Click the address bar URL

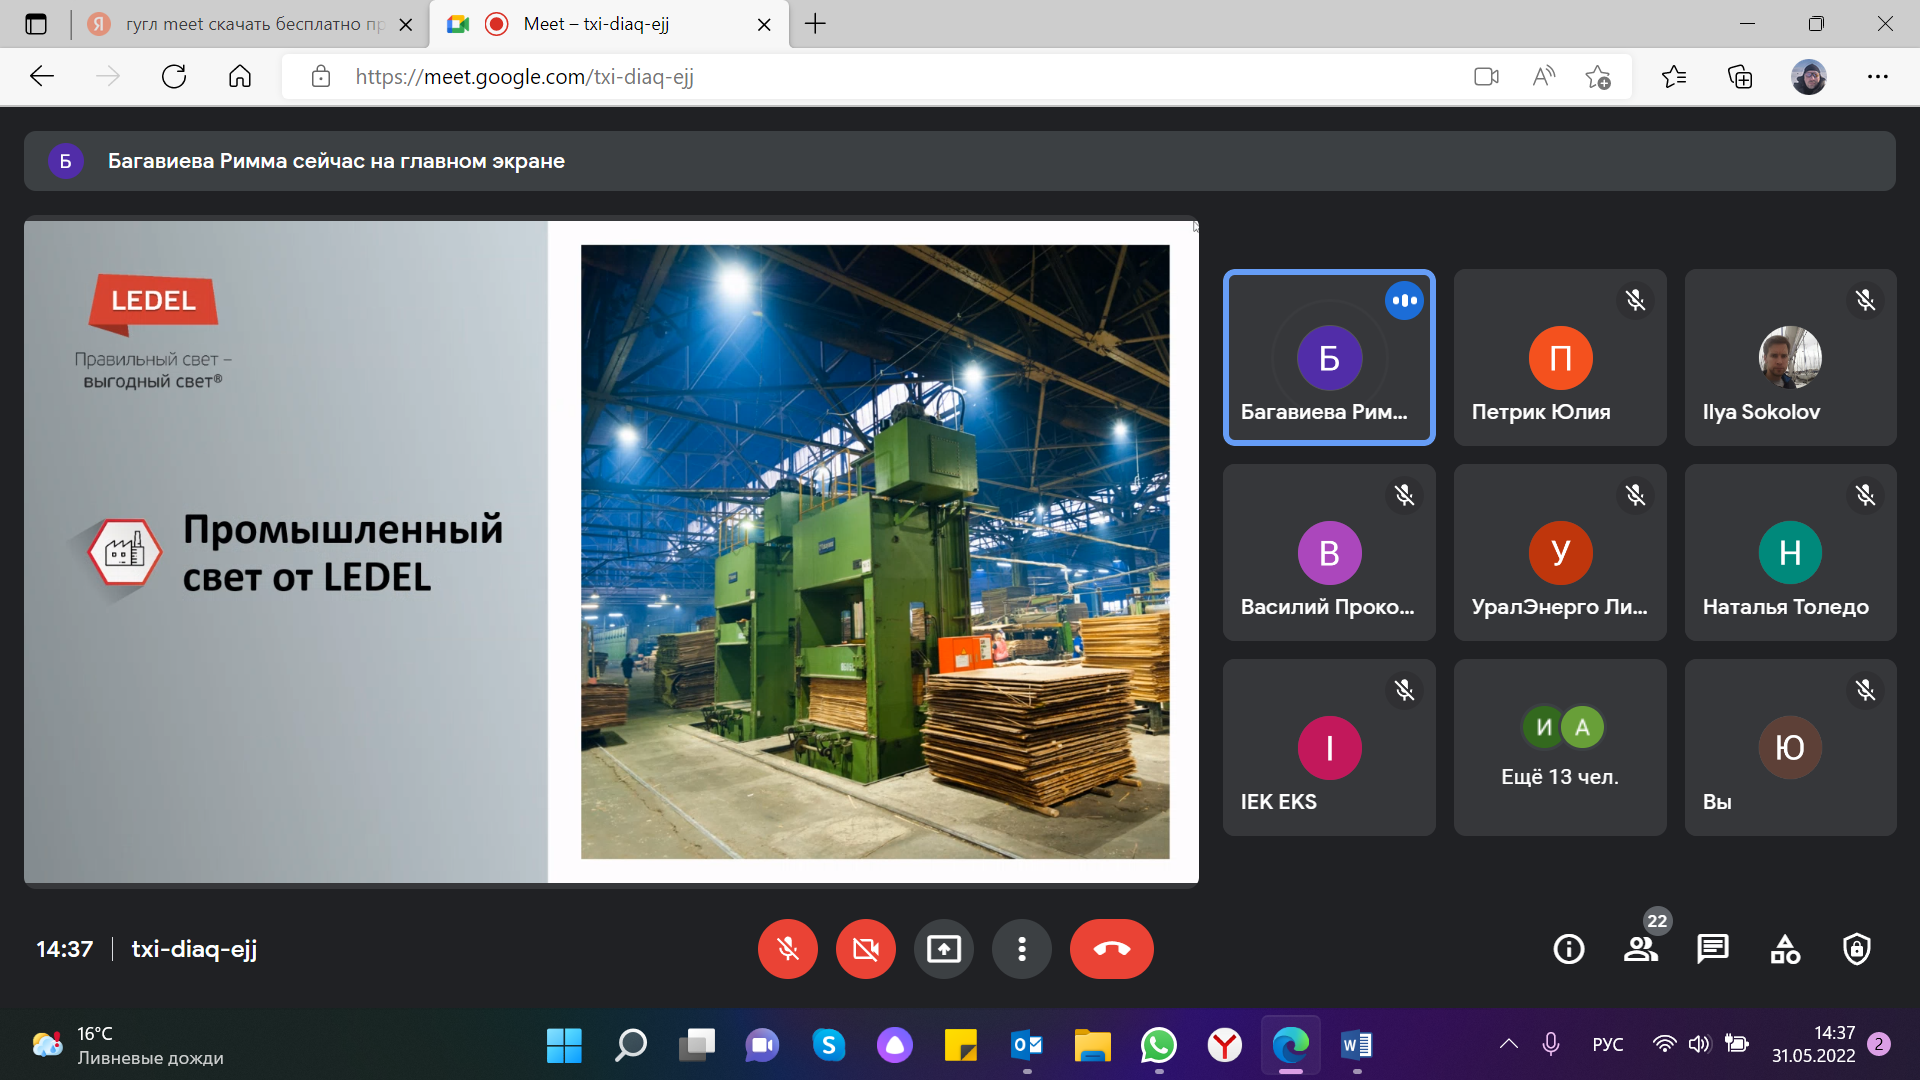pos(525,77)
